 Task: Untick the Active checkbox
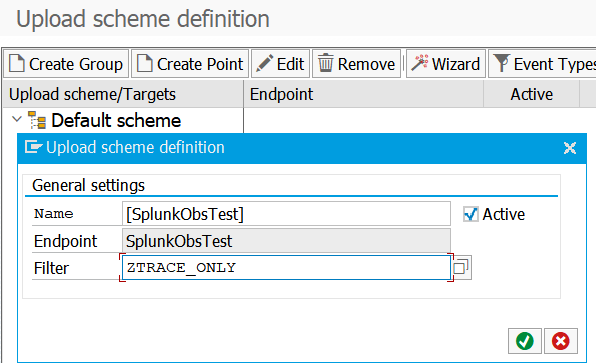pos(471,214)
